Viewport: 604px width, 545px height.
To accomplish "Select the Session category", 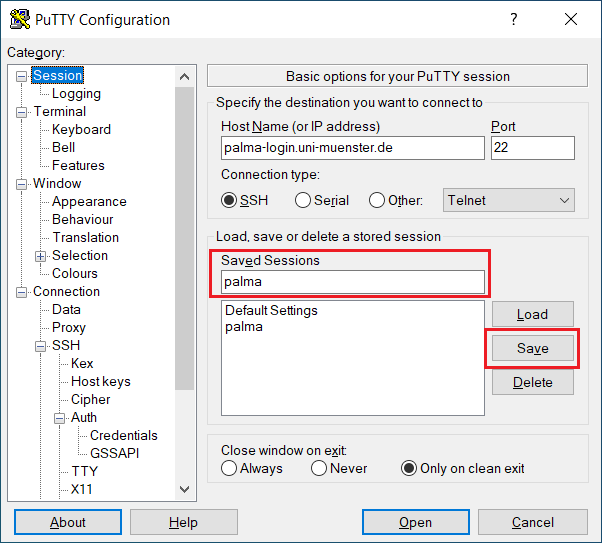I will pos(58,75).
